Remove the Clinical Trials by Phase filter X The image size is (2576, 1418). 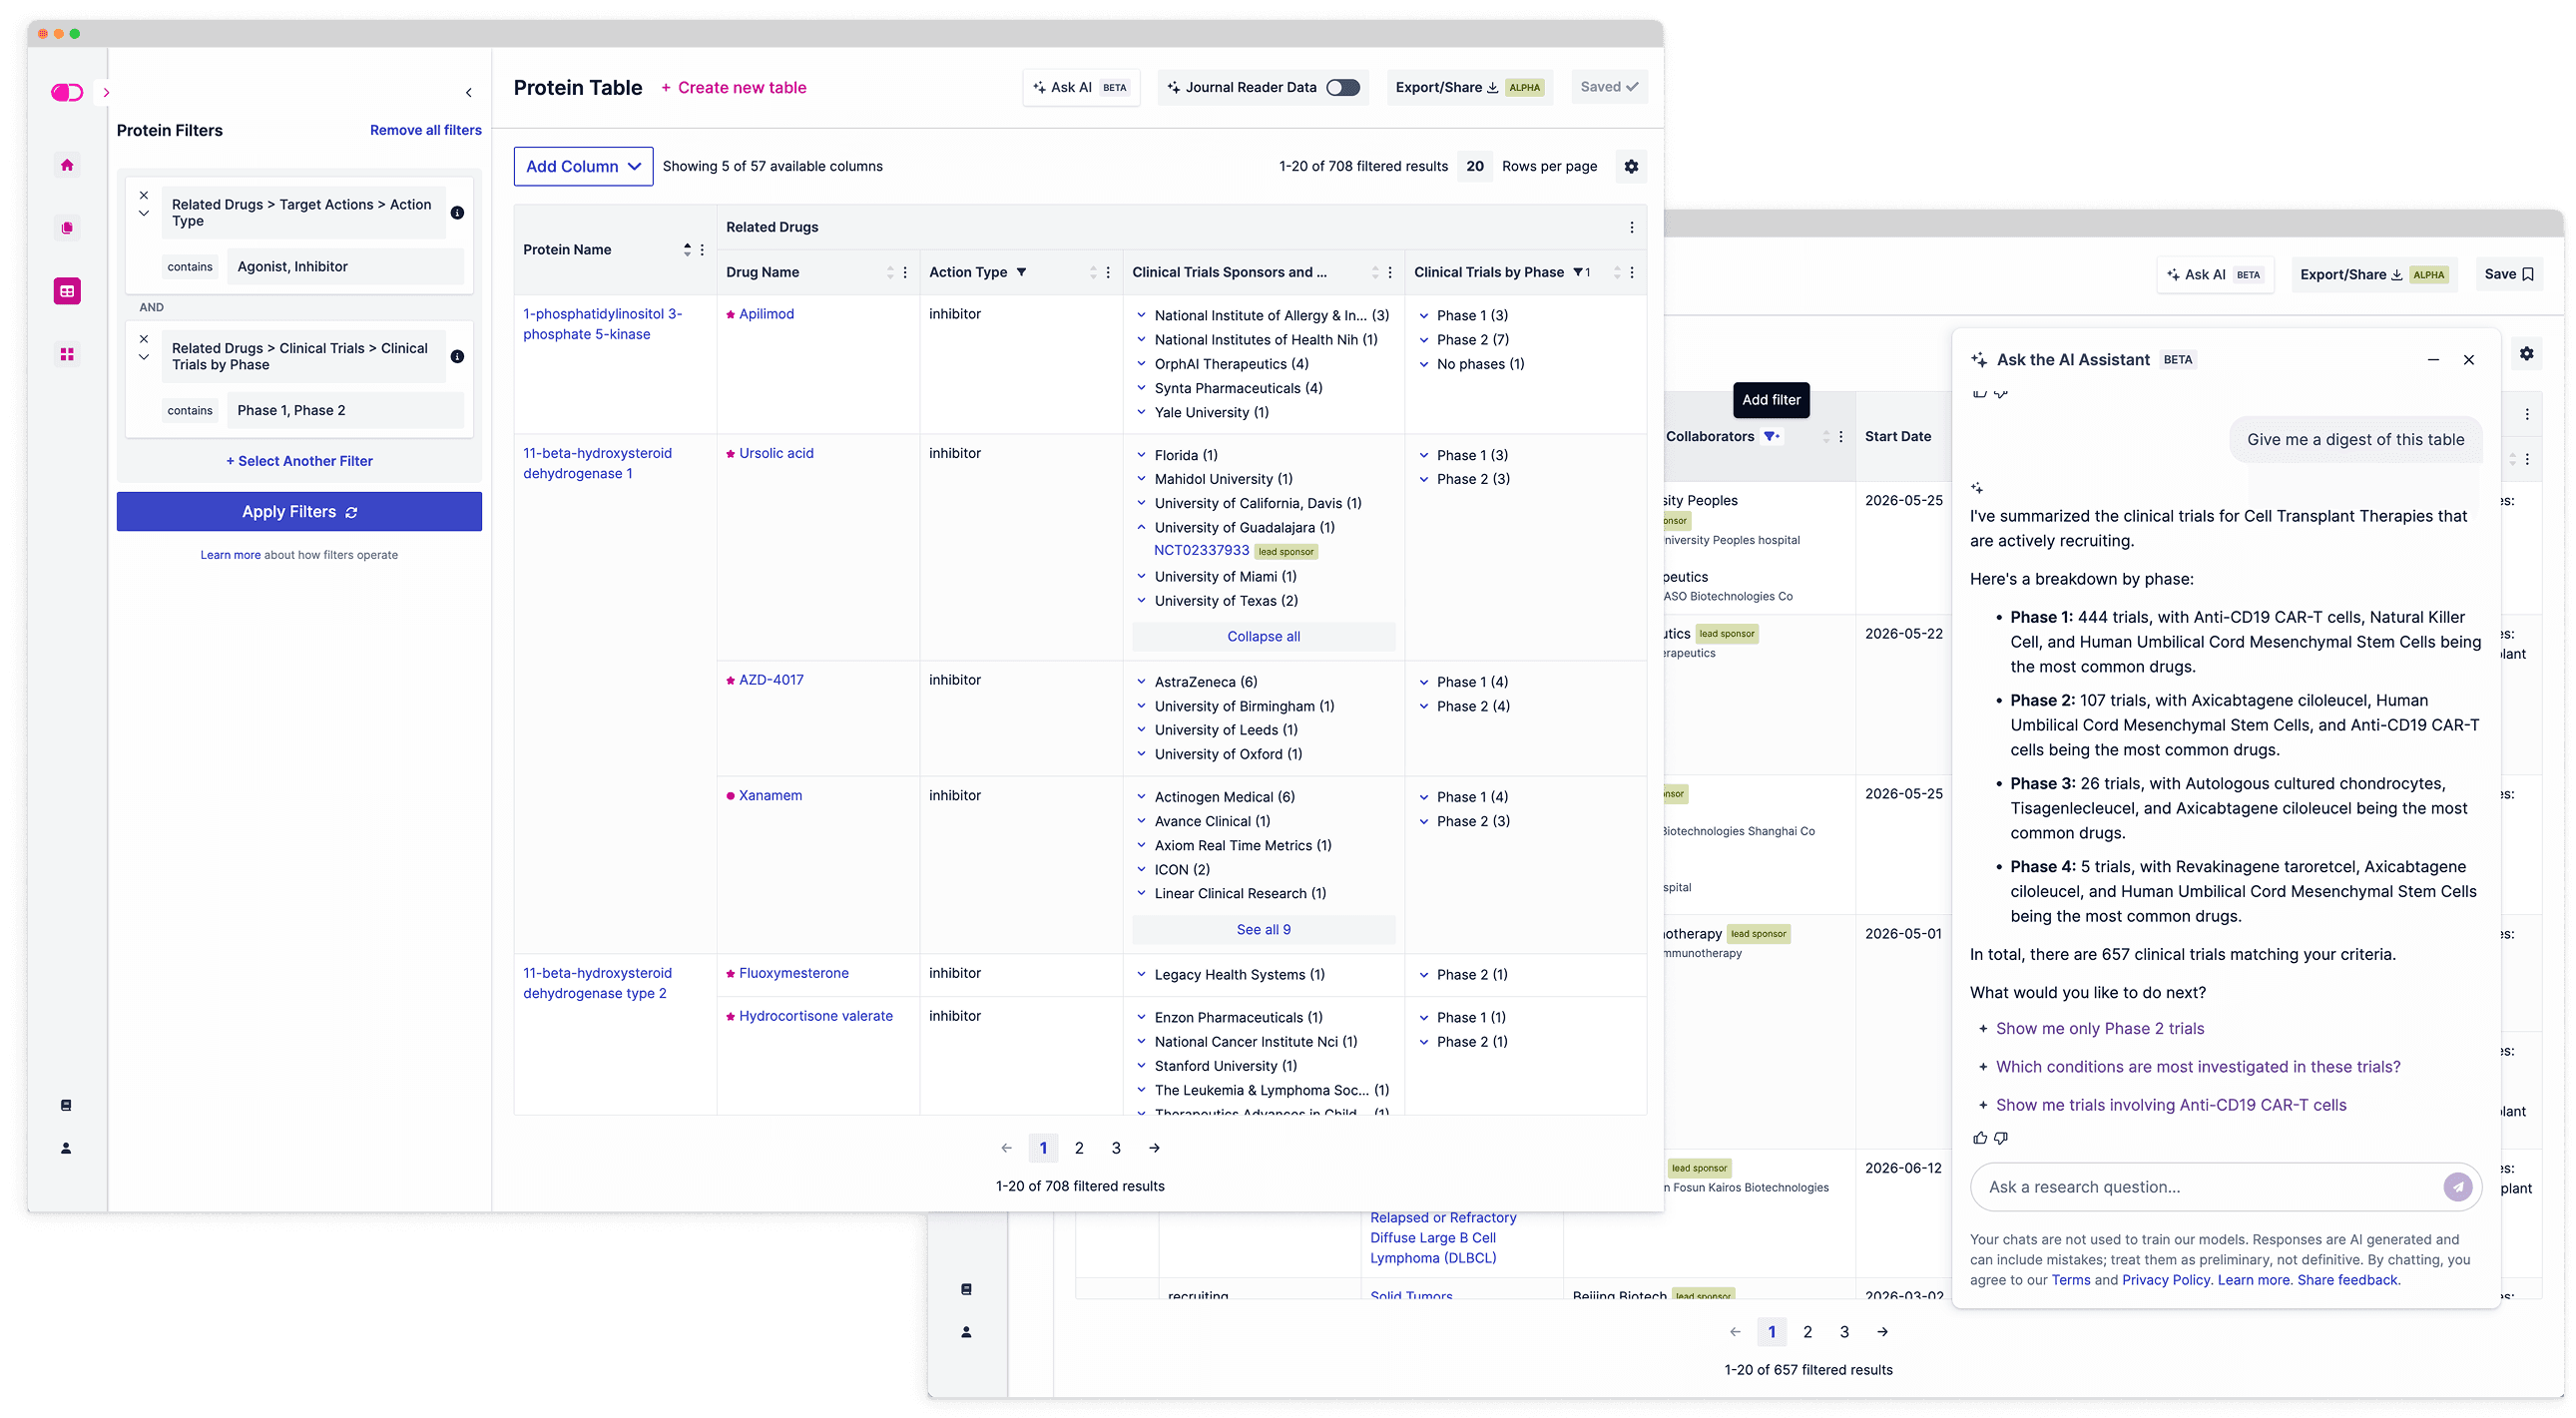[144, 339]
